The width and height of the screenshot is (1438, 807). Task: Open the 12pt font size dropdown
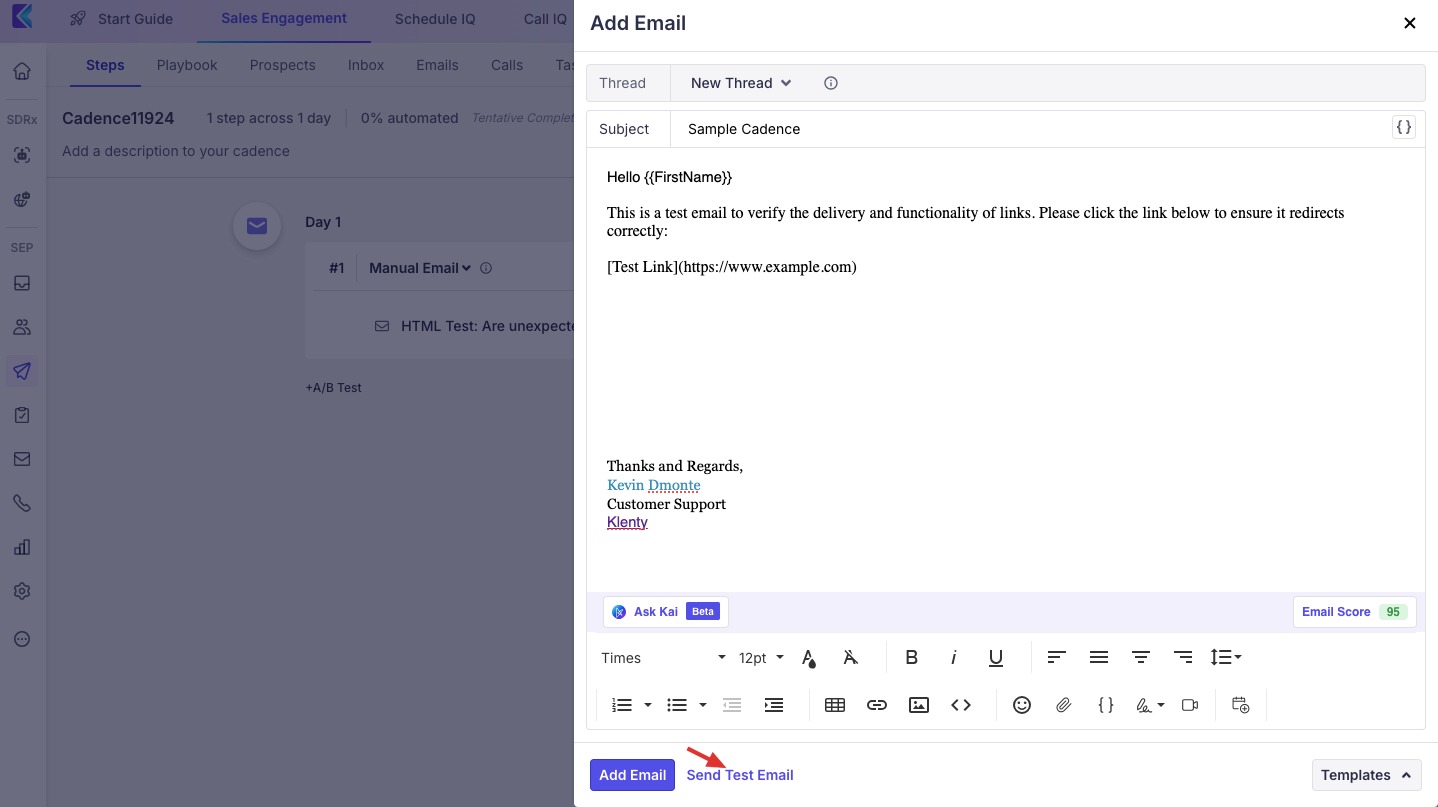(x=762, y=658)
